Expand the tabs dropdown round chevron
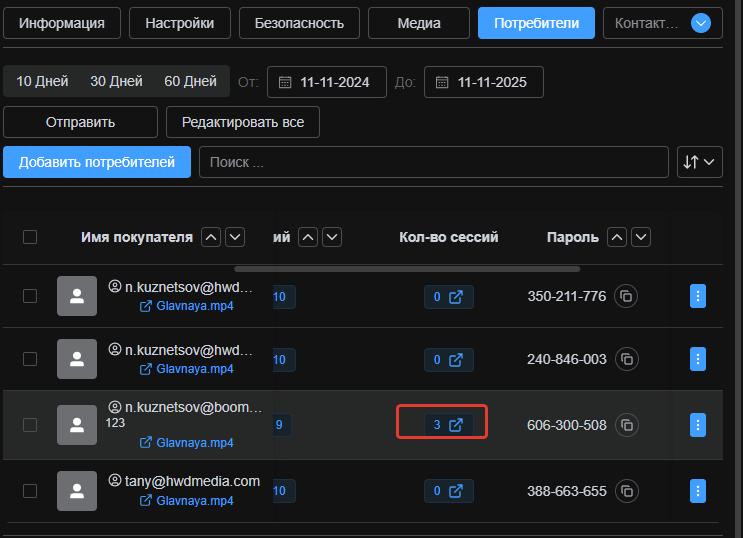Viewport: 743px width, 538px height. (x=701, y=23)
